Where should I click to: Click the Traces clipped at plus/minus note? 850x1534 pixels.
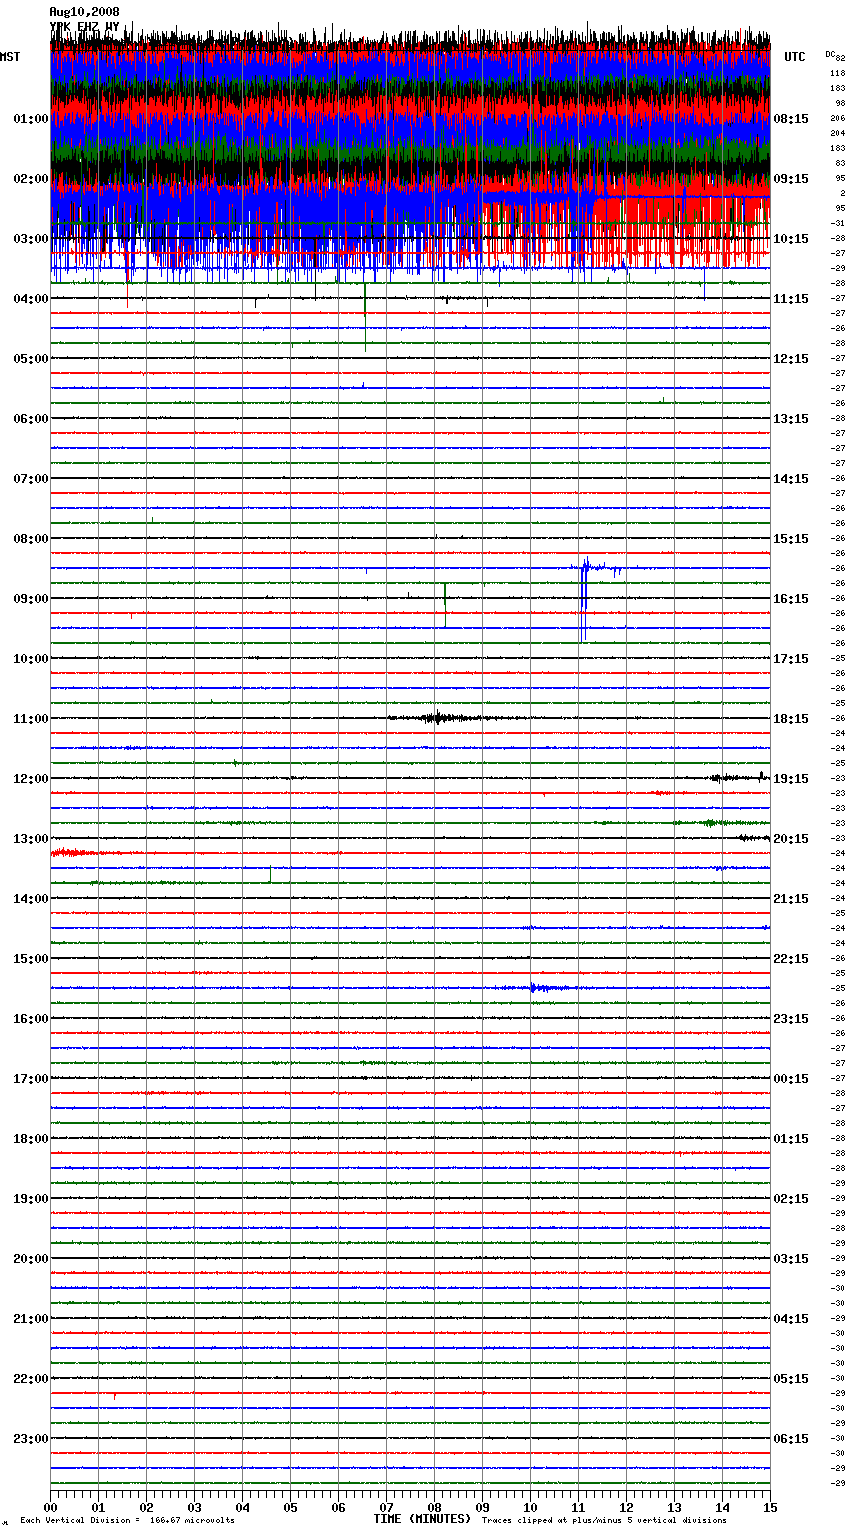click(x=604, y=1521)
